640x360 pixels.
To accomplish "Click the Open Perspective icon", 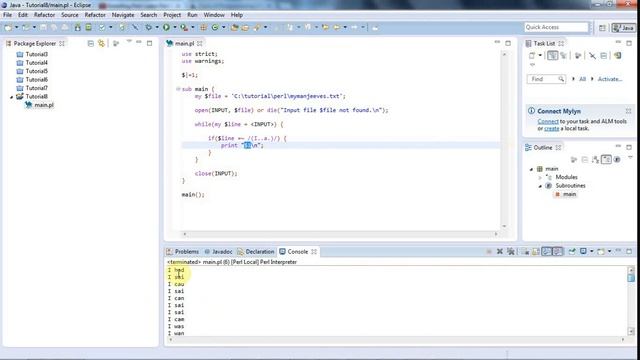I will (x=602, y=28).
